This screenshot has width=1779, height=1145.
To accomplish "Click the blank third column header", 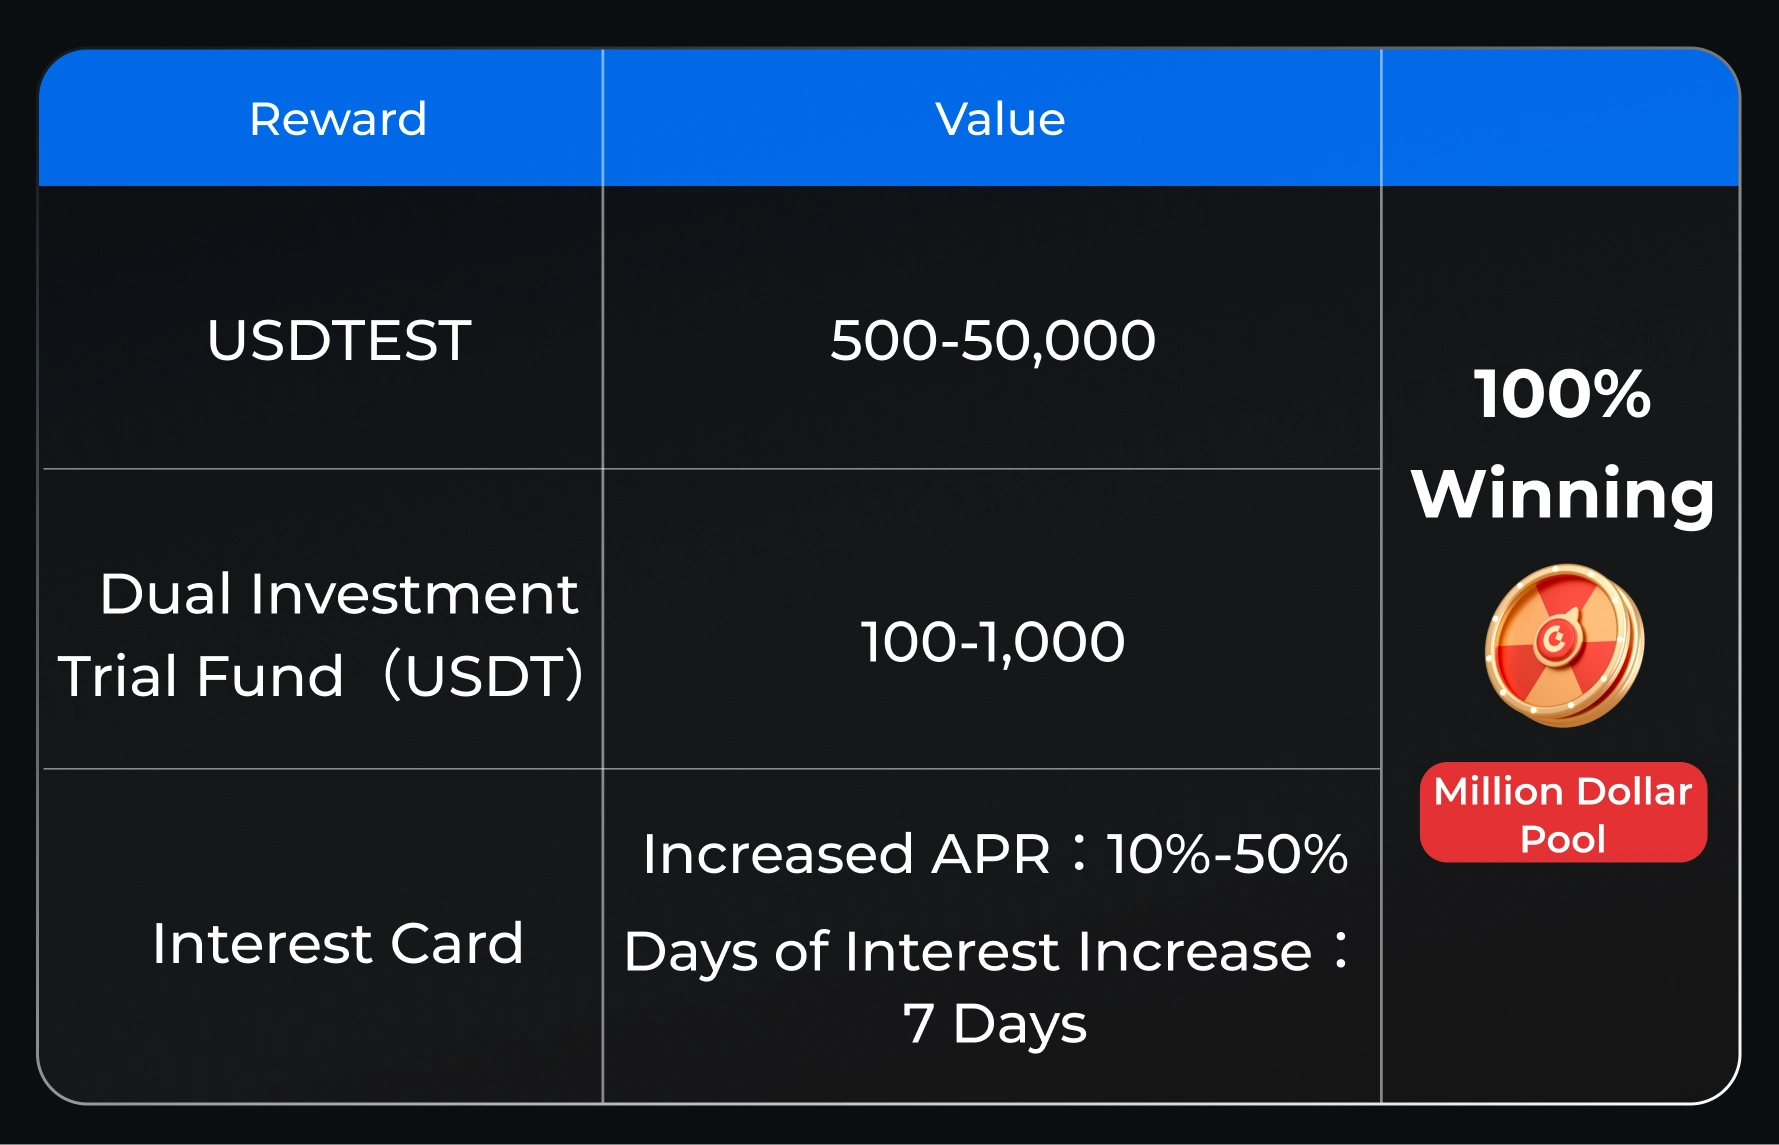I will tap(1560, 119).
